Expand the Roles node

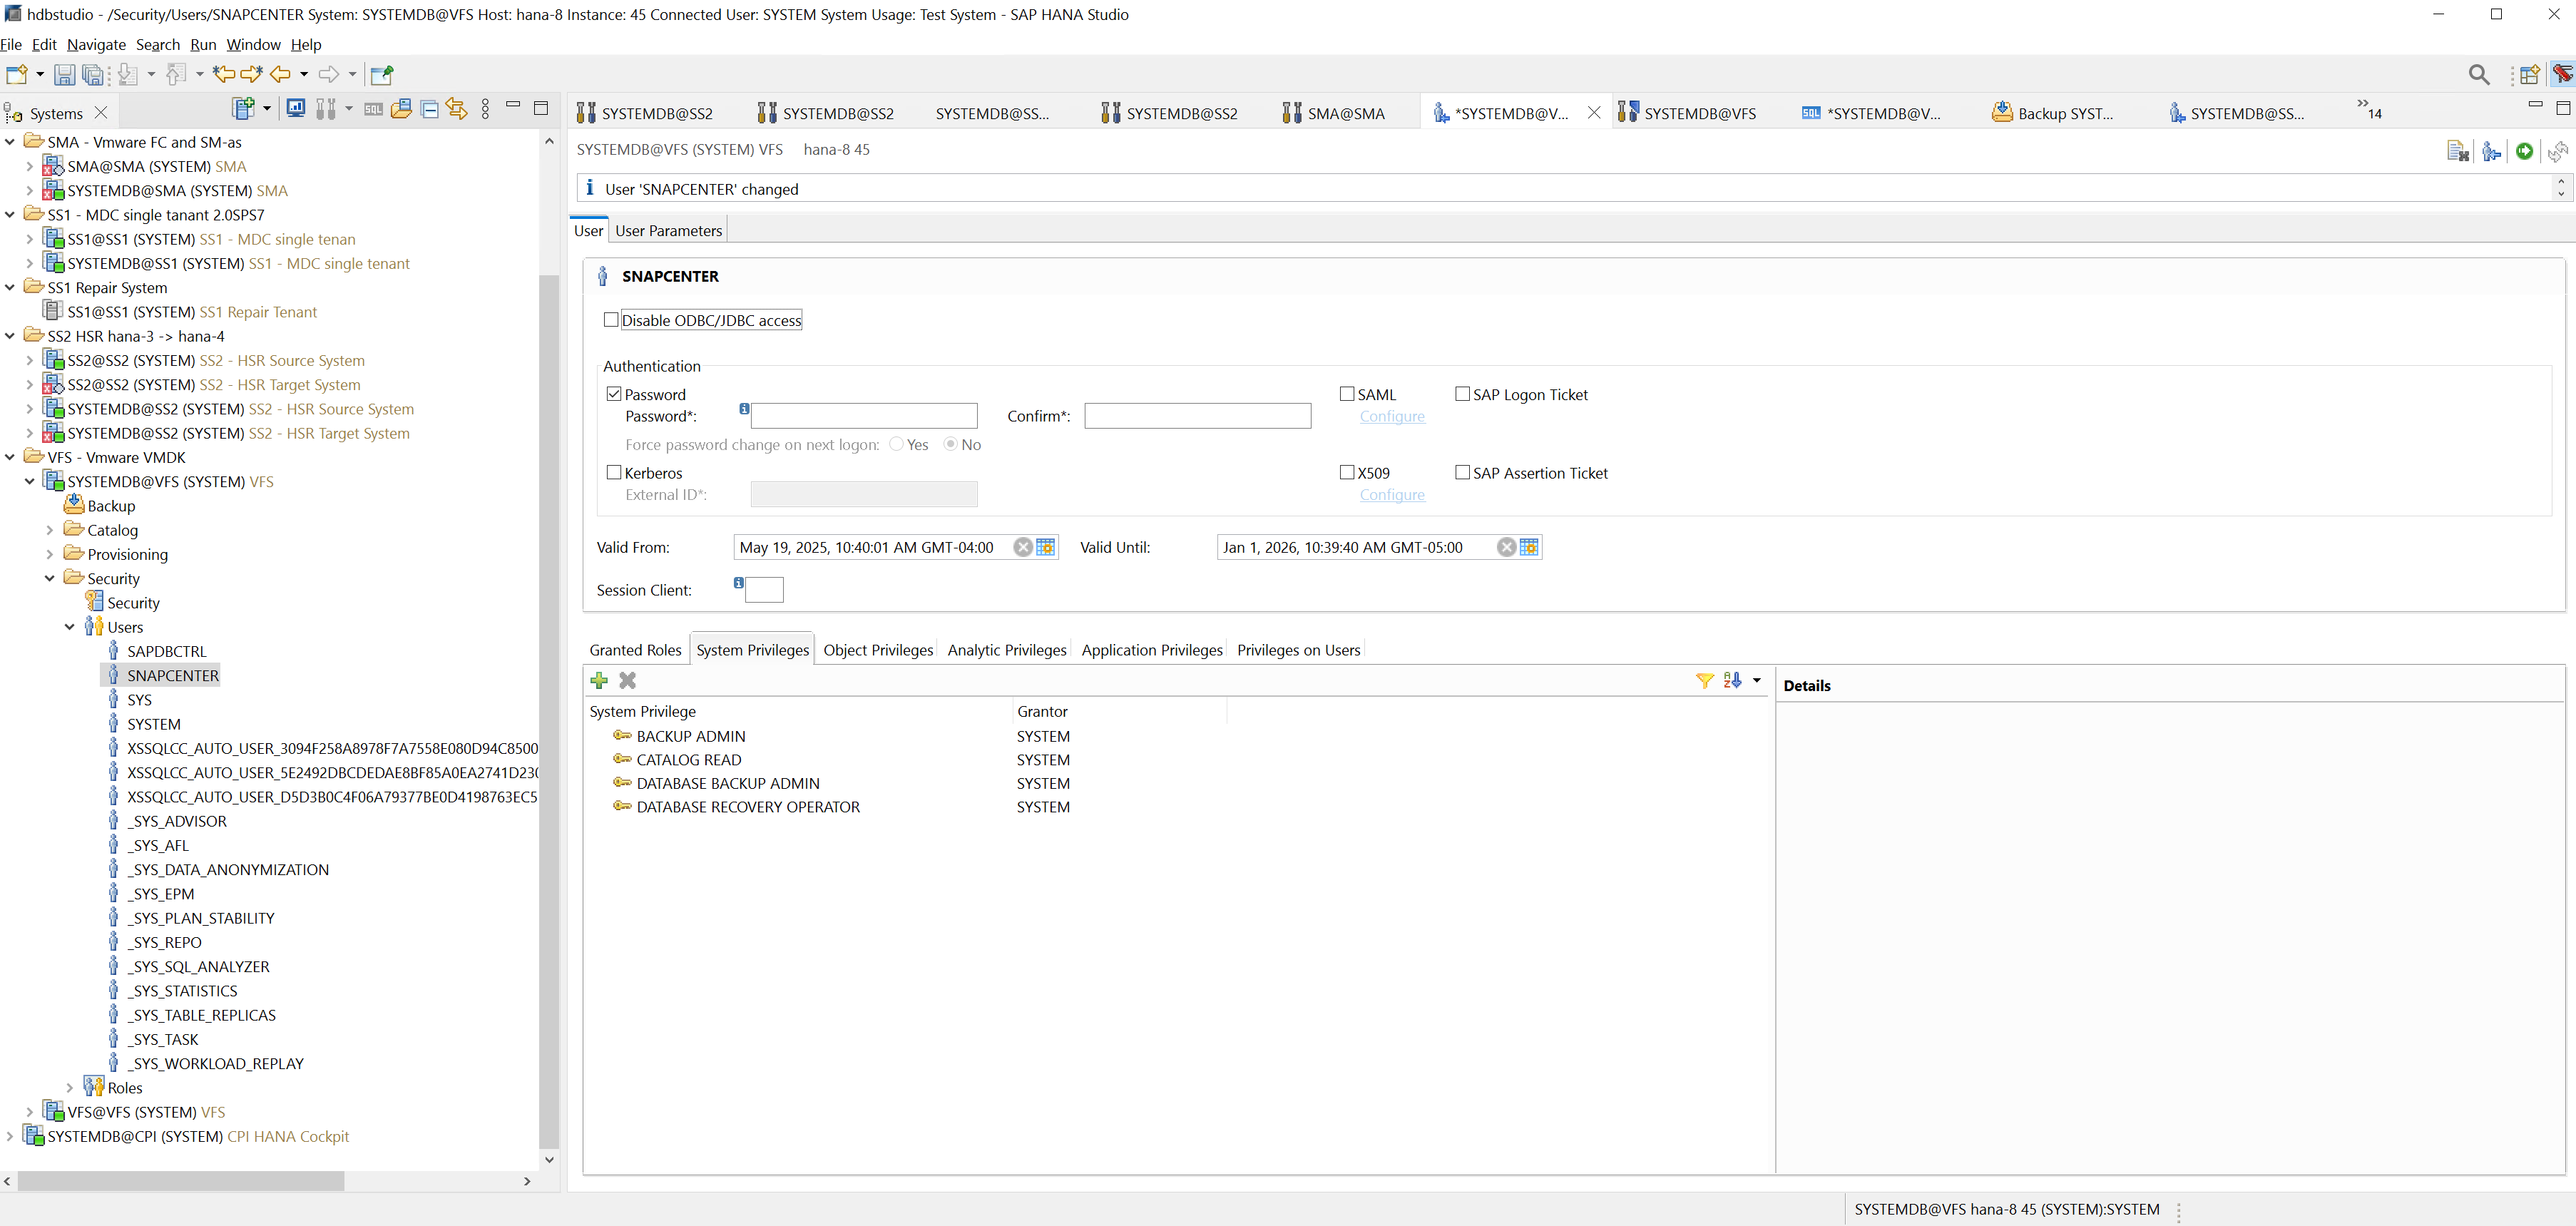[x=70, y=1088]
